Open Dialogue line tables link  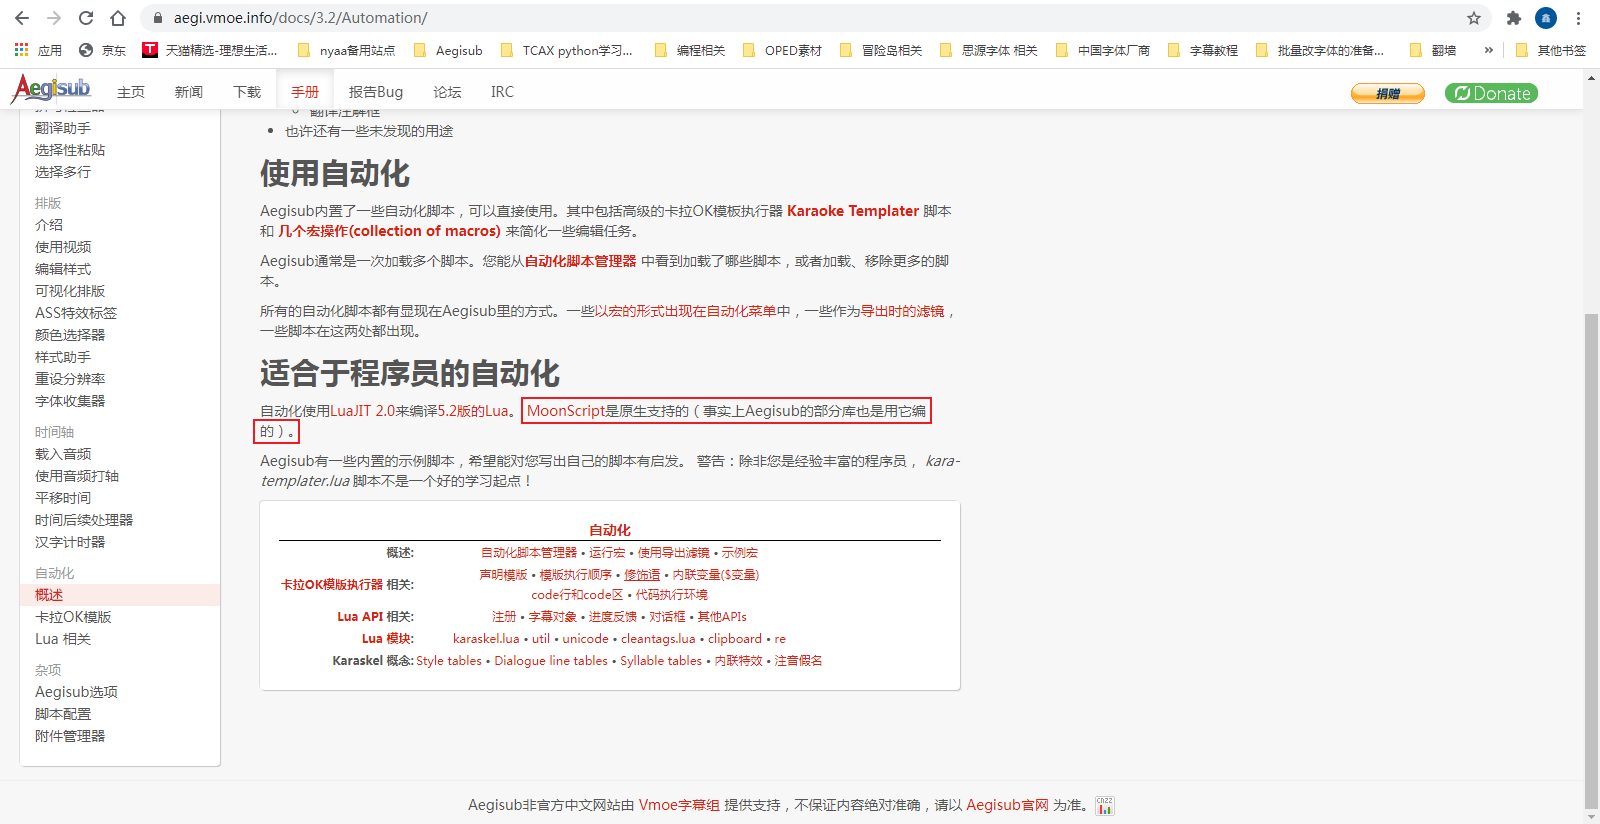pos(551,661)
